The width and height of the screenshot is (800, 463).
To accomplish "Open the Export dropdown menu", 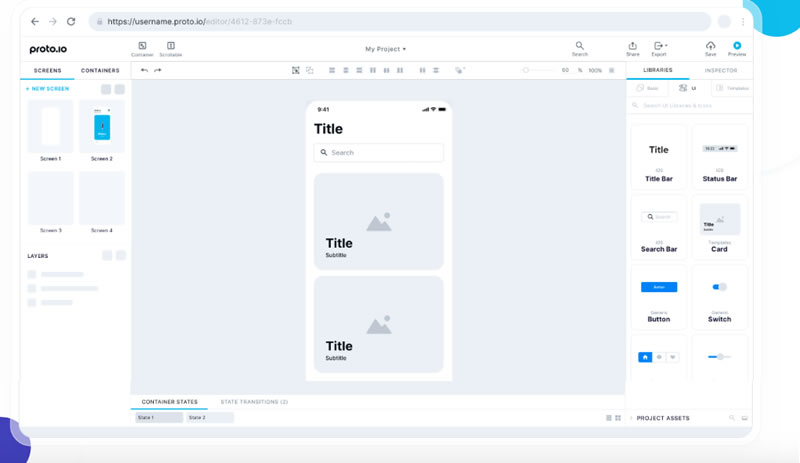I will (660, 46).
